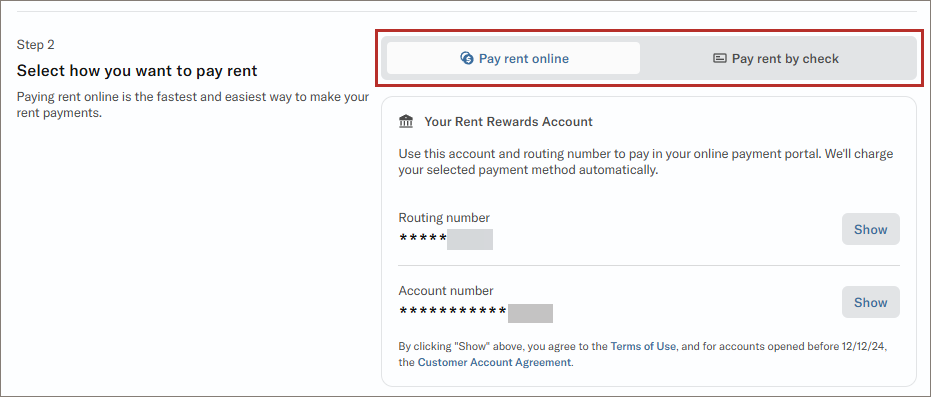Click the bank building icon by Rent Rewards Account
The height and width of the screenshot is (397, 931).
[407, 122]
